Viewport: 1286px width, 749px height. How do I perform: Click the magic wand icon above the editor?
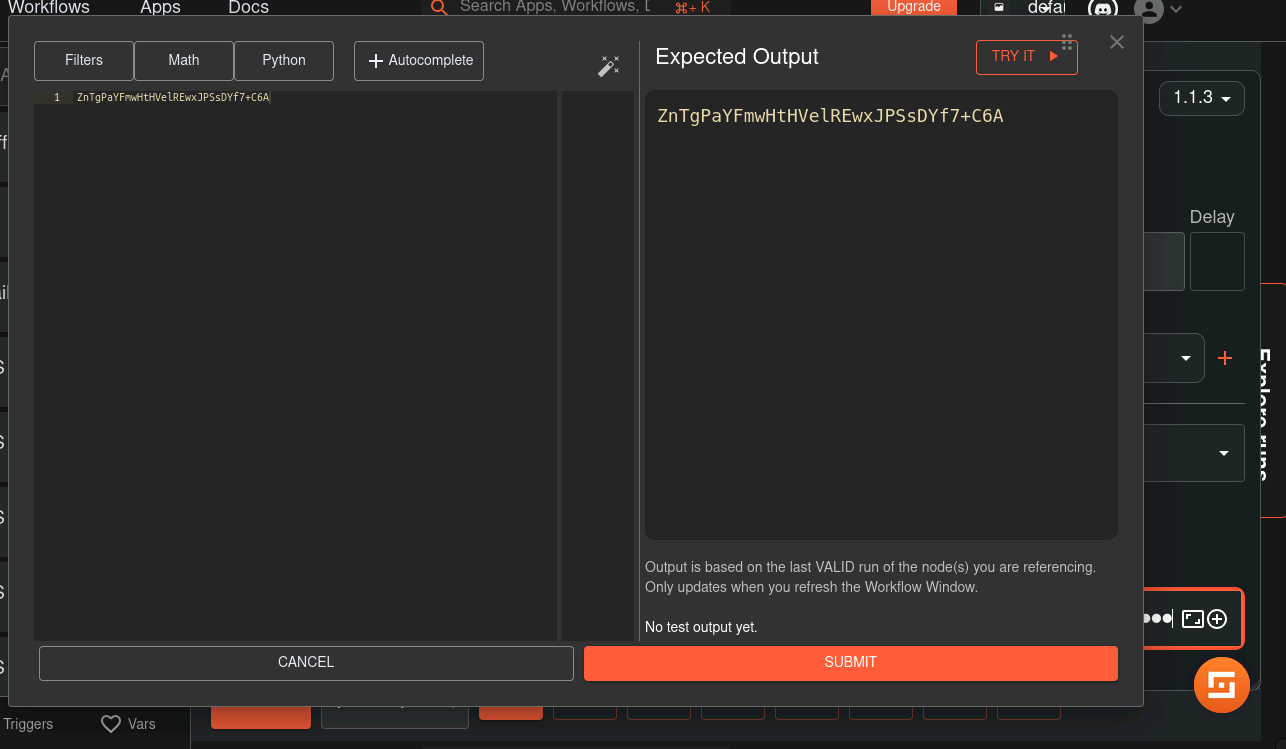(608, 67)
